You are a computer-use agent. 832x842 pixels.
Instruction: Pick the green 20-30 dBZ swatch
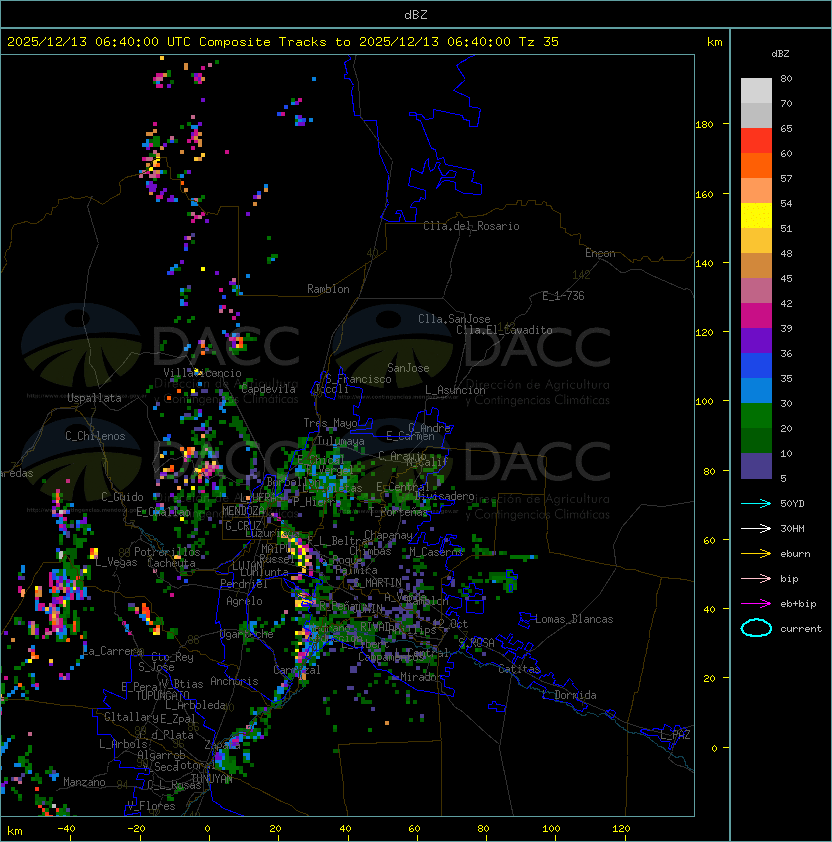(x=756, y=416)
